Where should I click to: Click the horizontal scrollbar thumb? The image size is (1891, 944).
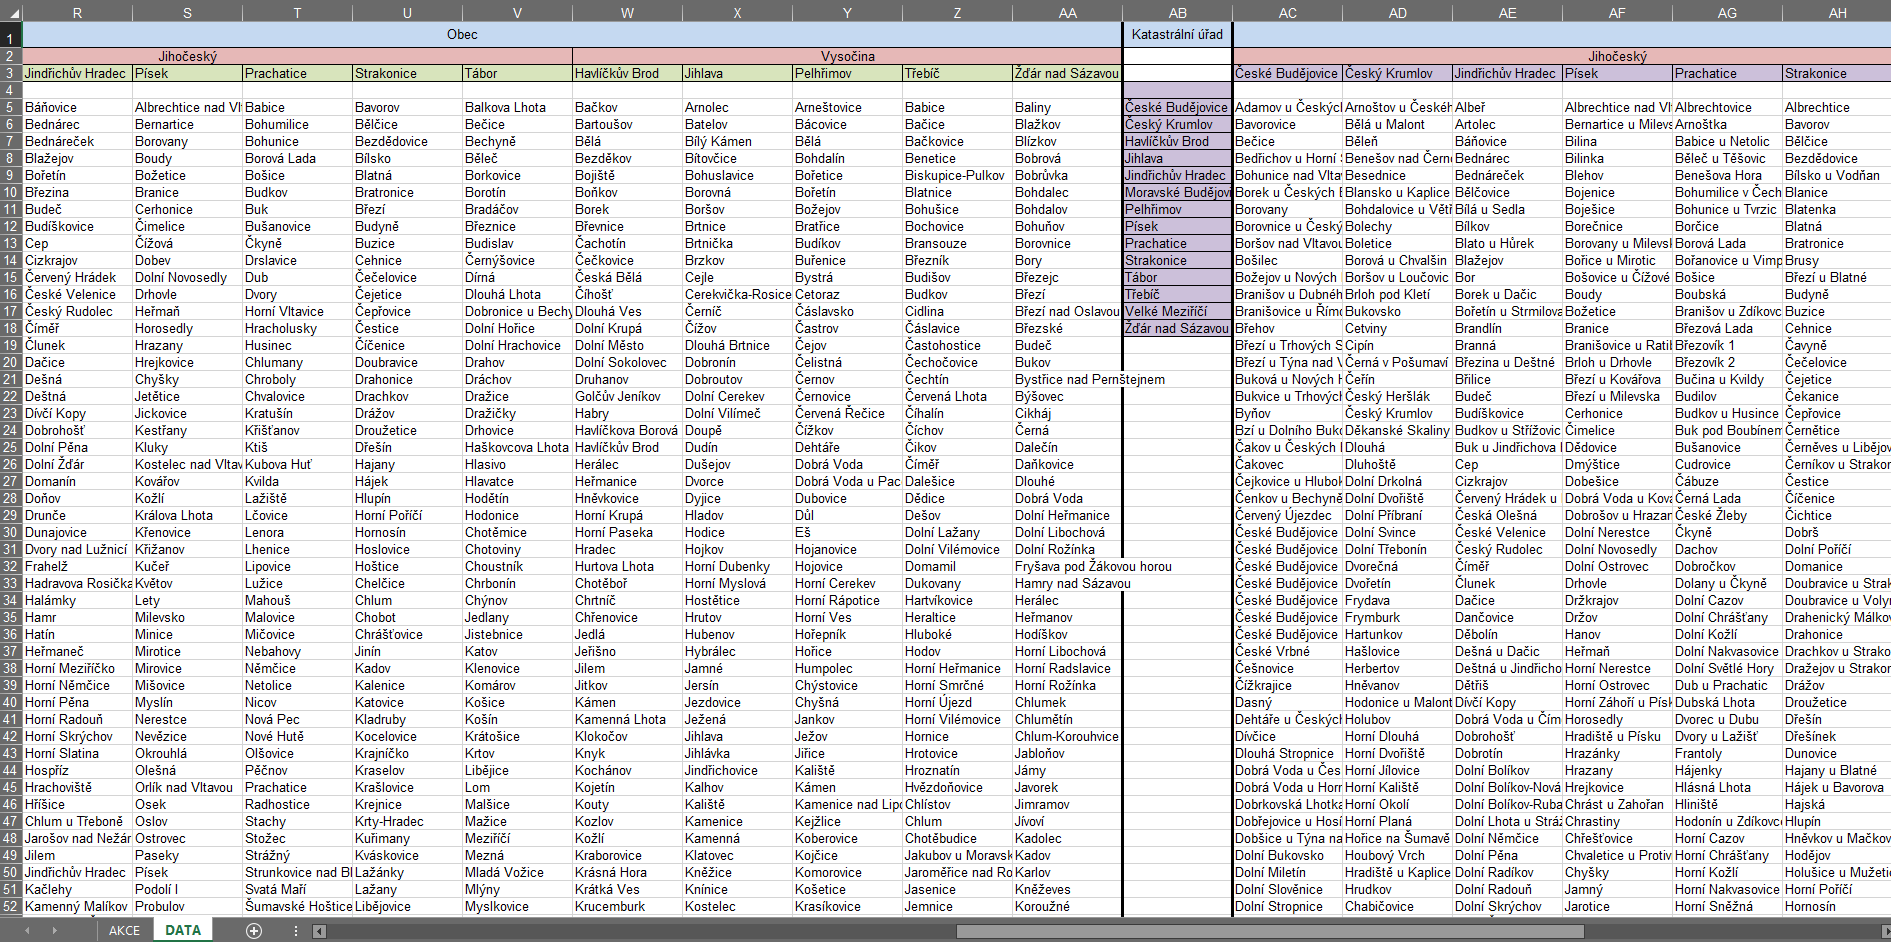[1270, 931]
